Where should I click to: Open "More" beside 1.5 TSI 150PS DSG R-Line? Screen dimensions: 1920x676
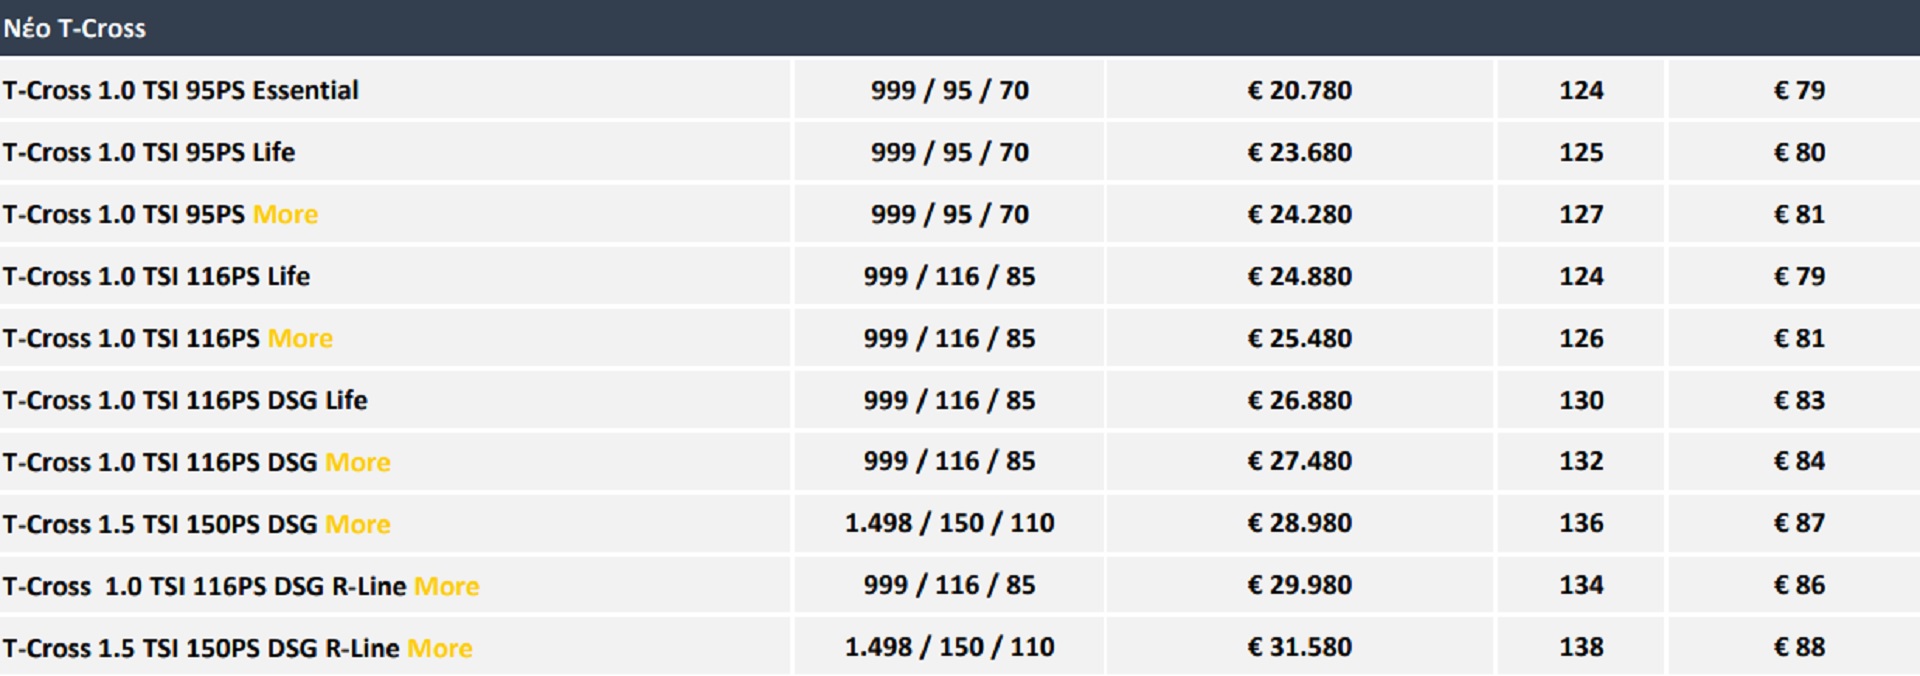(x=439, y=648)
